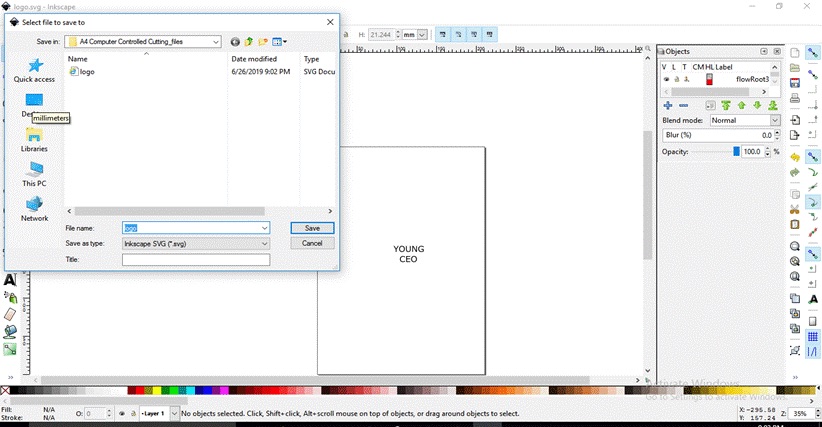This screenshot has height=427, width=822.
Task: Click the Save document floppy icon
Action: [x=795, y=83]
